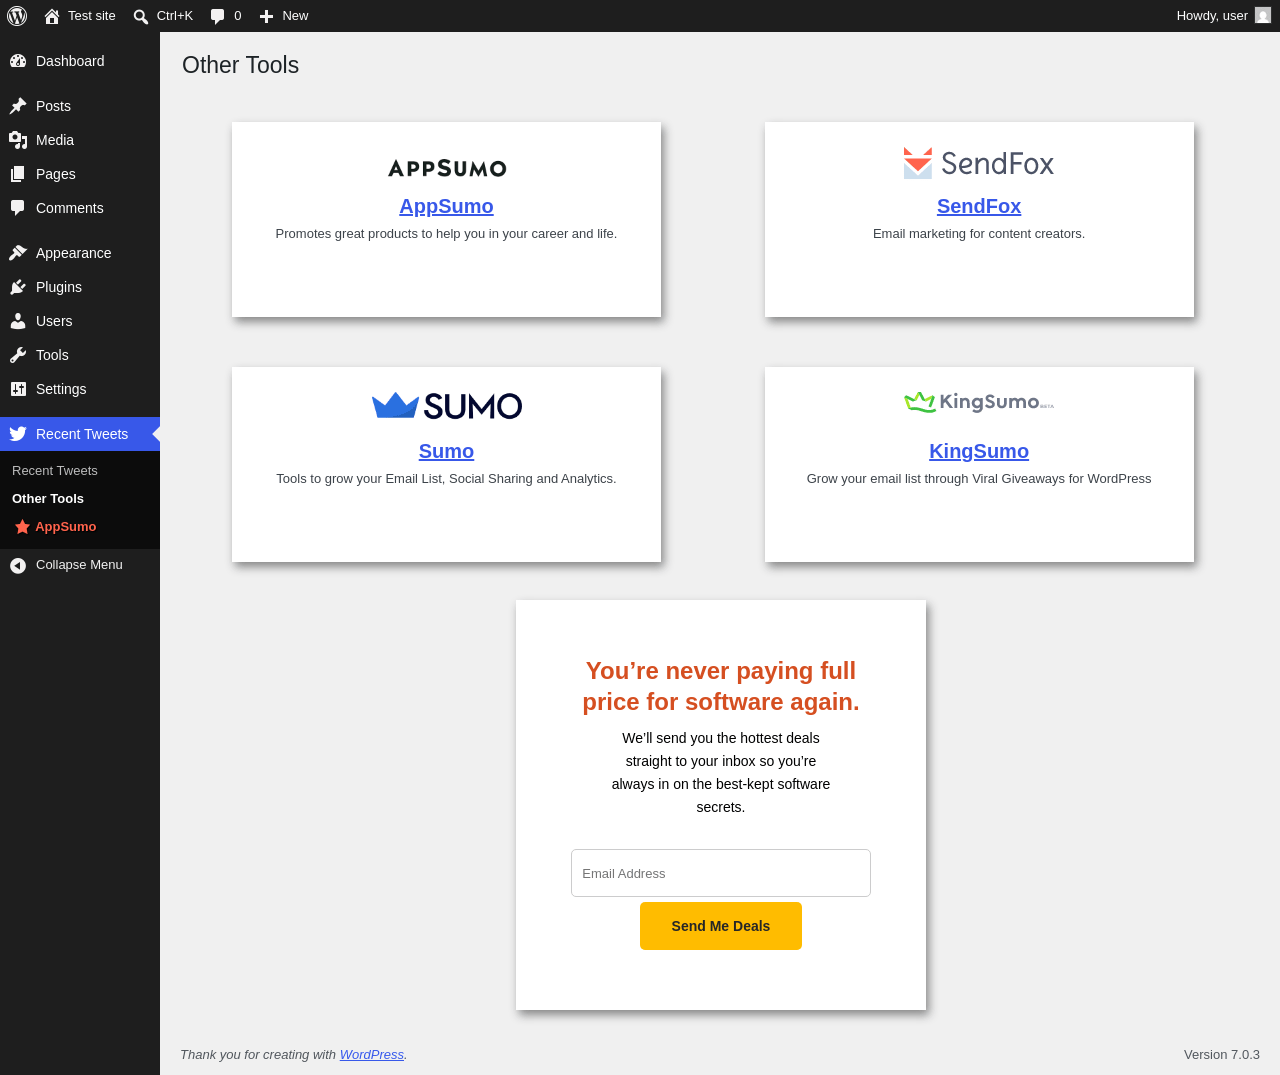The image size is (1280, 1075).
Task: Click the Twitter bird icon in sidebar
Action: (18, 434)
